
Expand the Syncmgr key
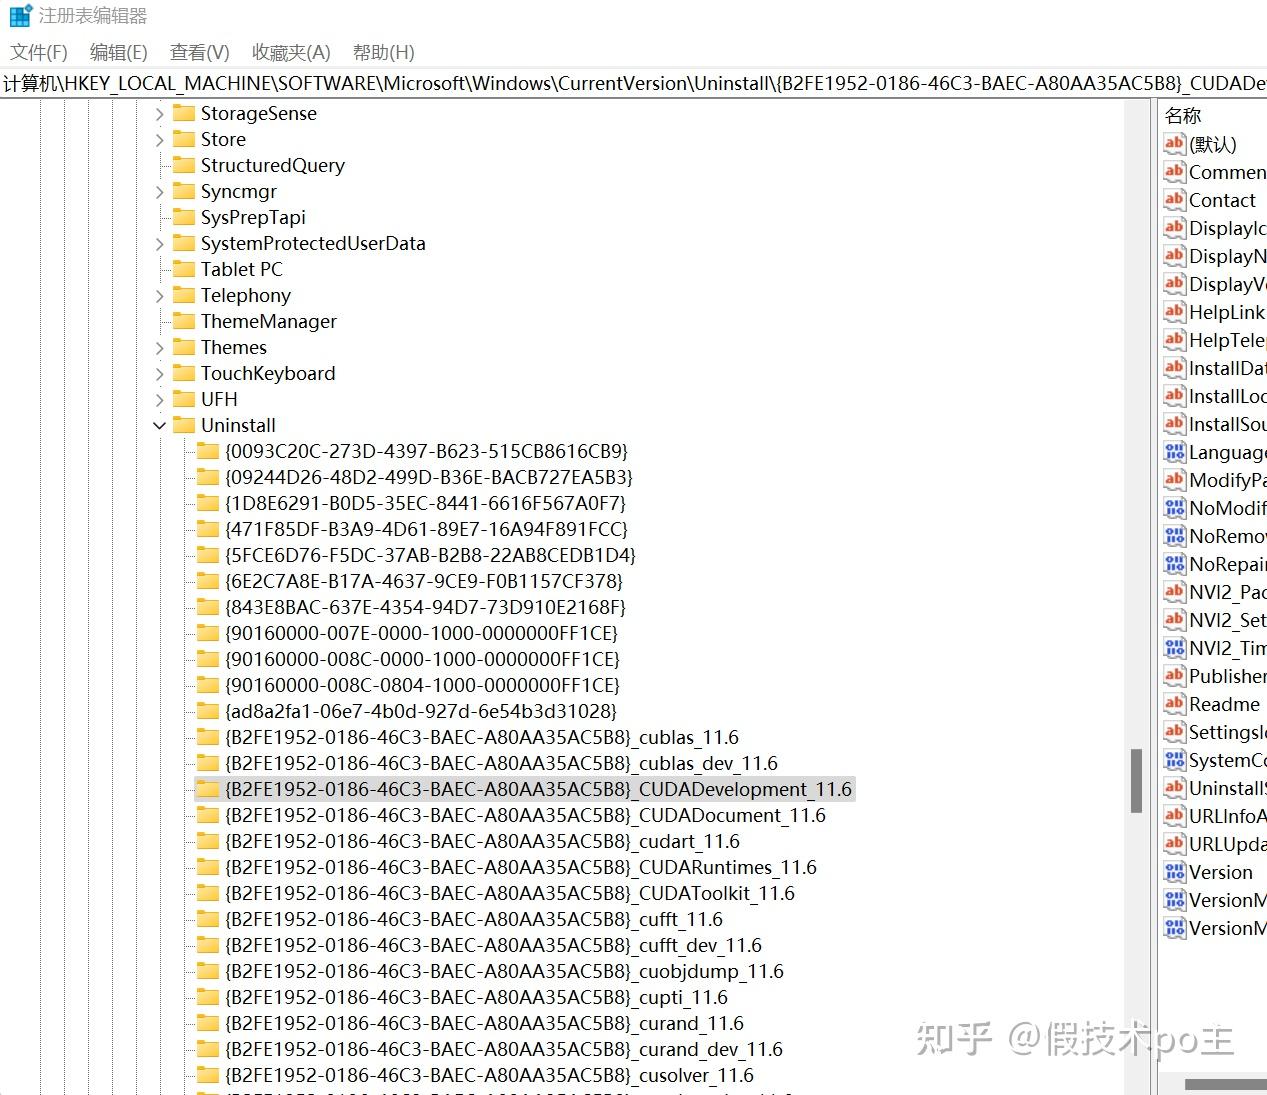tap(160, 192)
